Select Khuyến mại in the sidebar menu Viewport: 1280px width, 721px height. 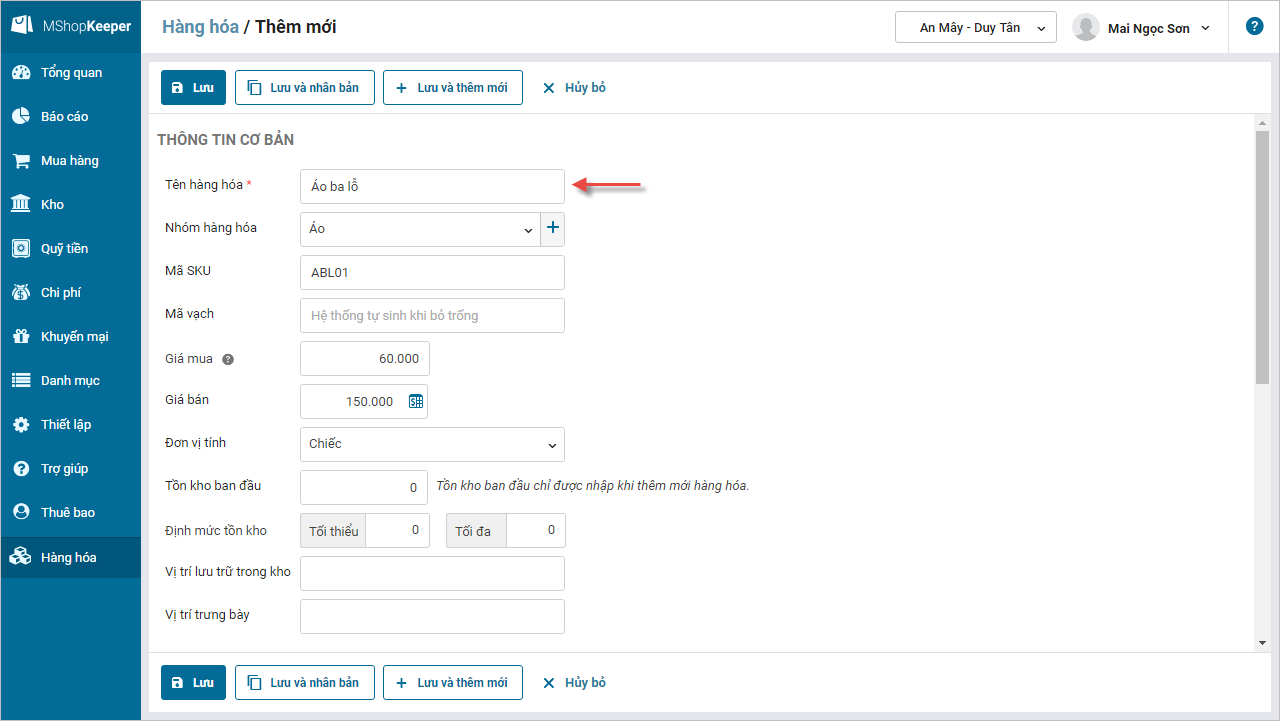(x=74, y=337)
